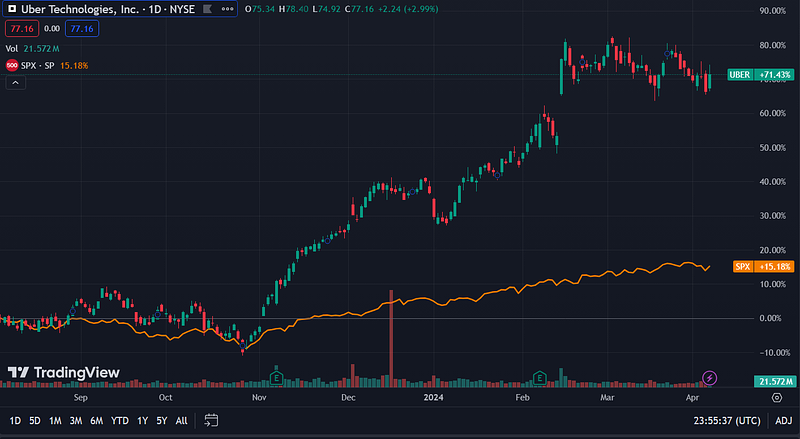Open the November earnings E marker

coord(276,378)
